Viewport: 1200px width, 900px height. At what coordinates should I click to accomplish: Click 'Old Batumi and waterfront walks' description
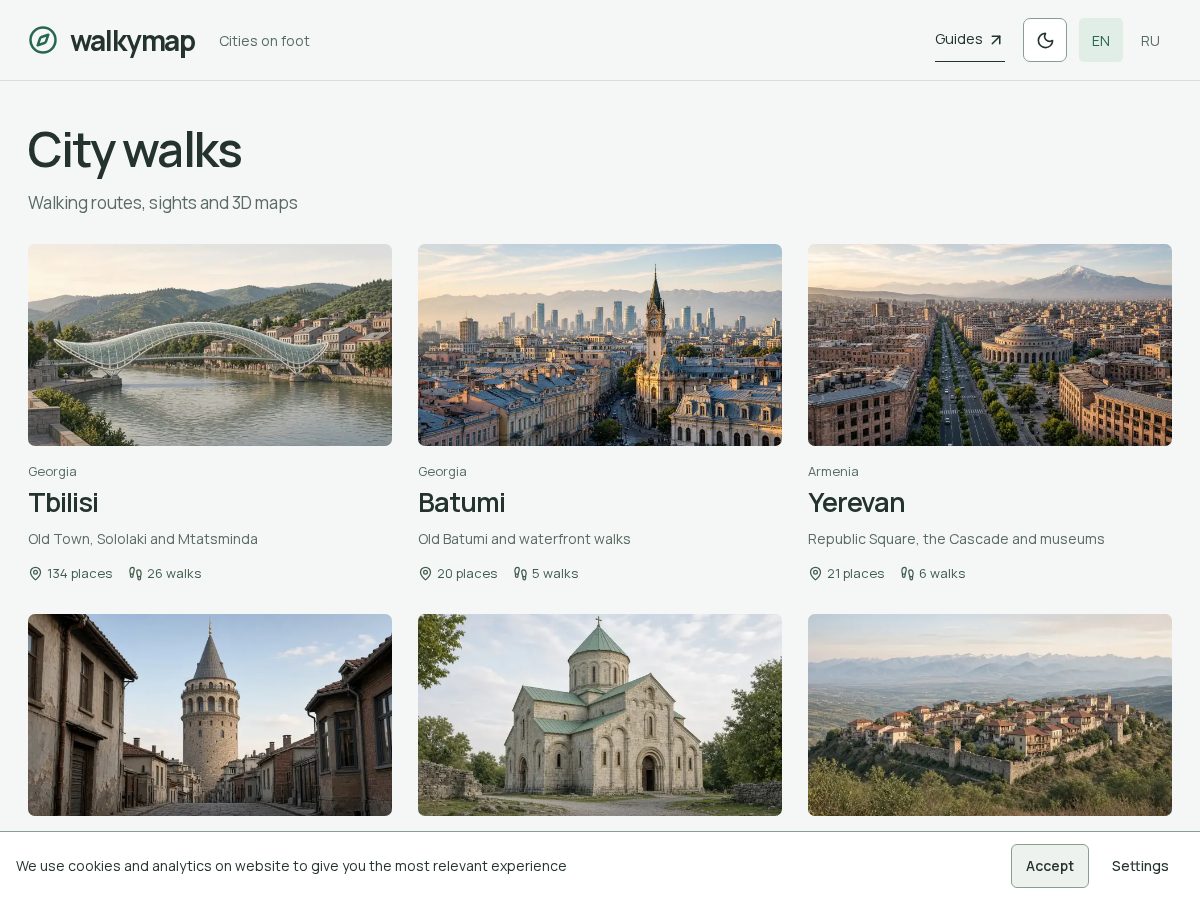(x=524, y=539)
